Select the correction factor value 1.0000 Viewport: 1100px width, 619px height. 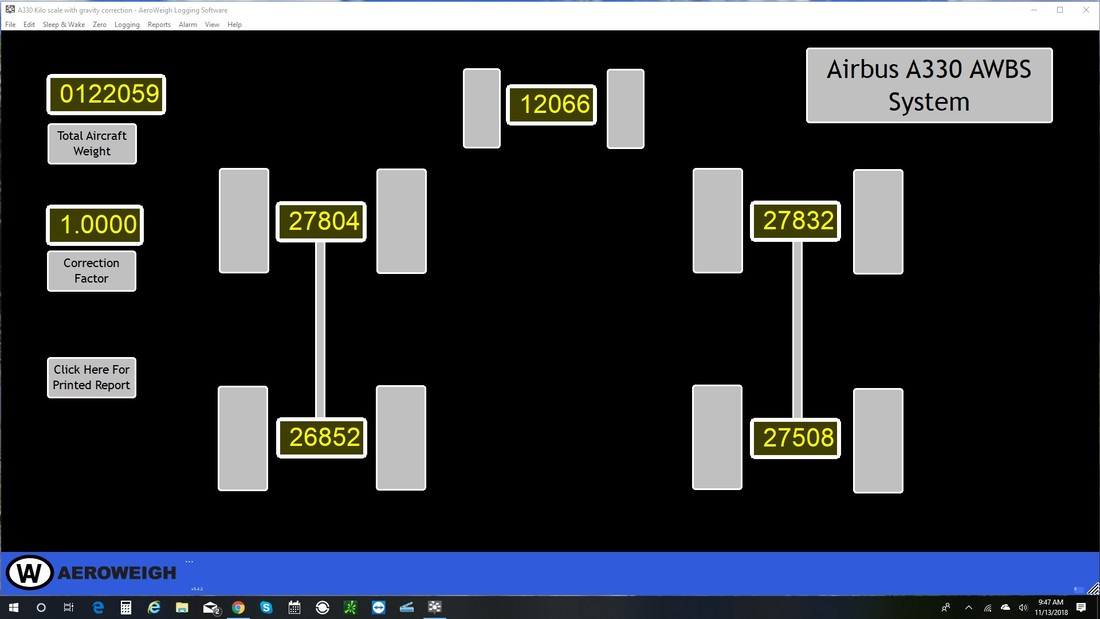pos(95,225)
